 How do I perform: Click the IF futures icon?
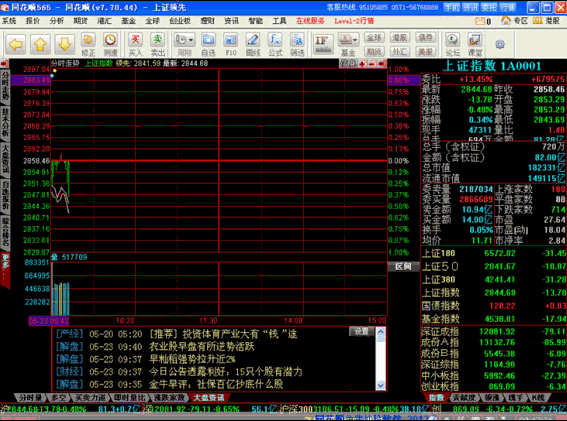(x=323, y=44)
